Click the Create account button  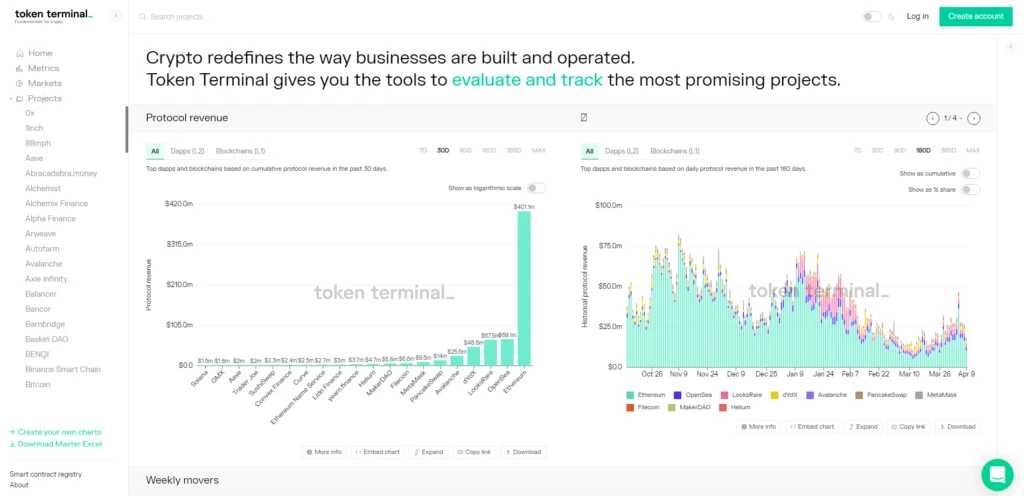point(976,16)
